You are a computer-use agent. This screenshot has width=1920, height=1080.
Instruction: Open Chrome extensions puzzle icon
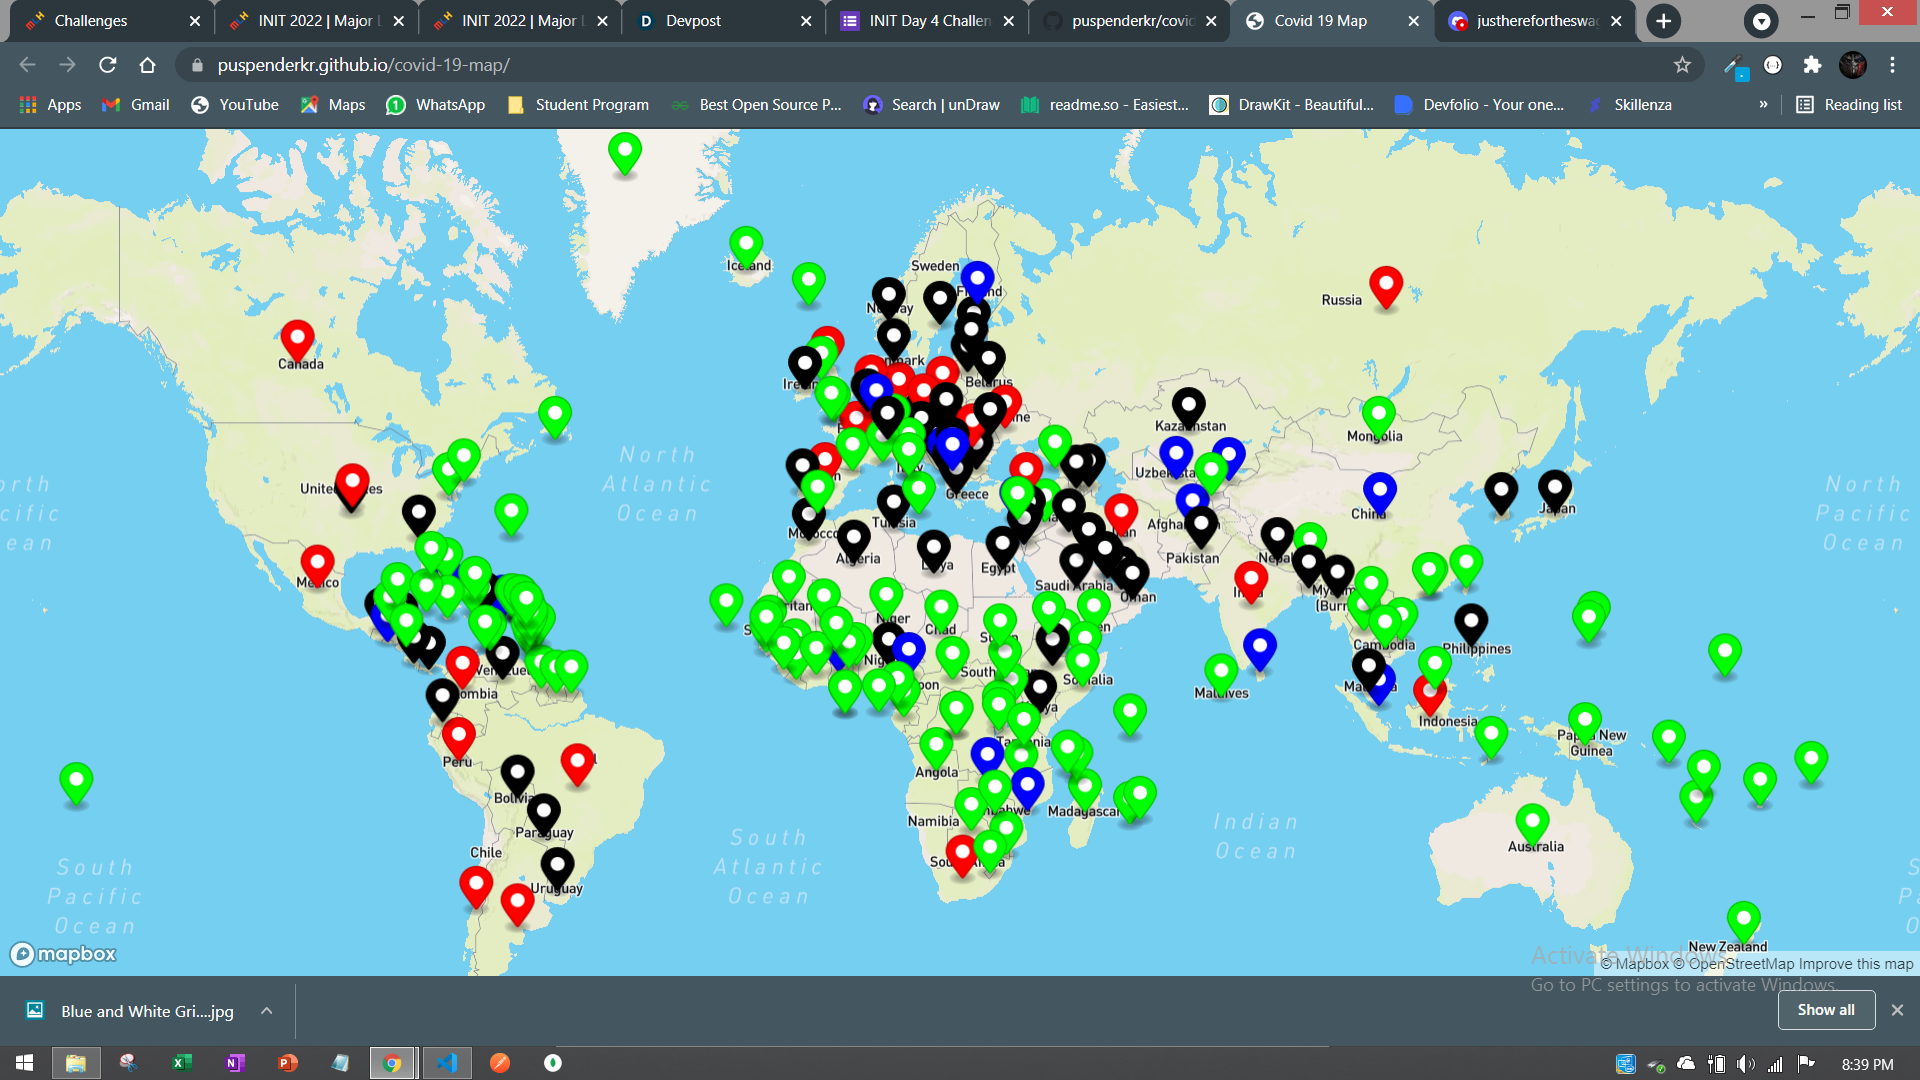pos(1812,65)
